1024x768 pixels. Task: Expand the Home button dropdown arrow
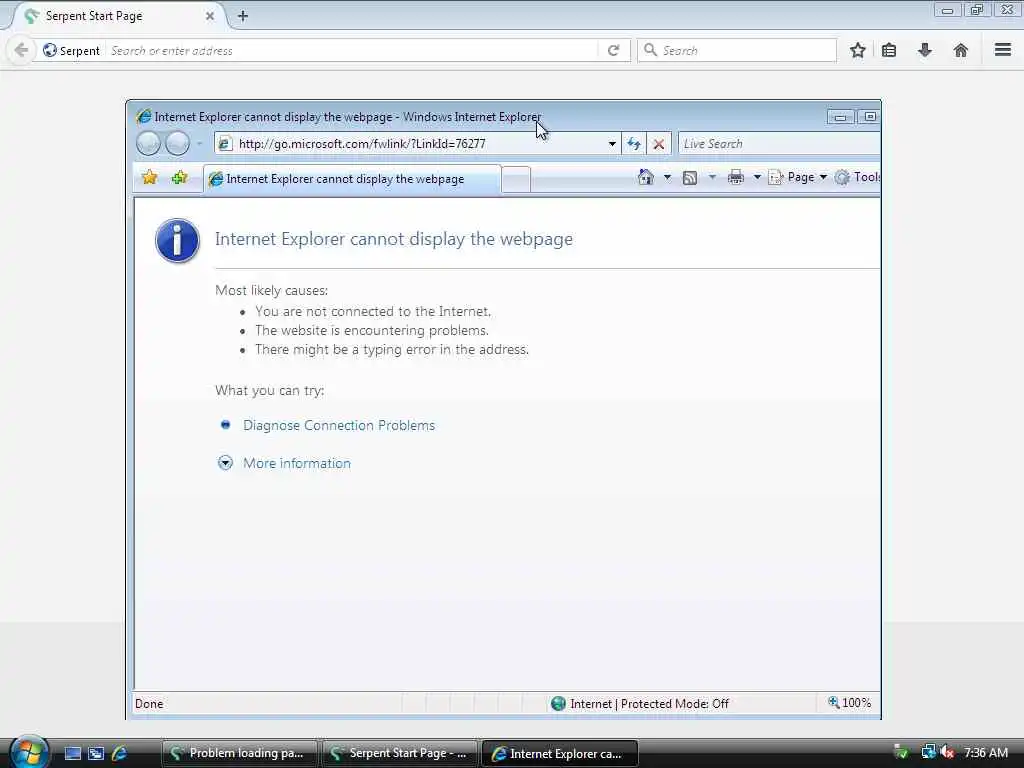[x=667, y=177]
